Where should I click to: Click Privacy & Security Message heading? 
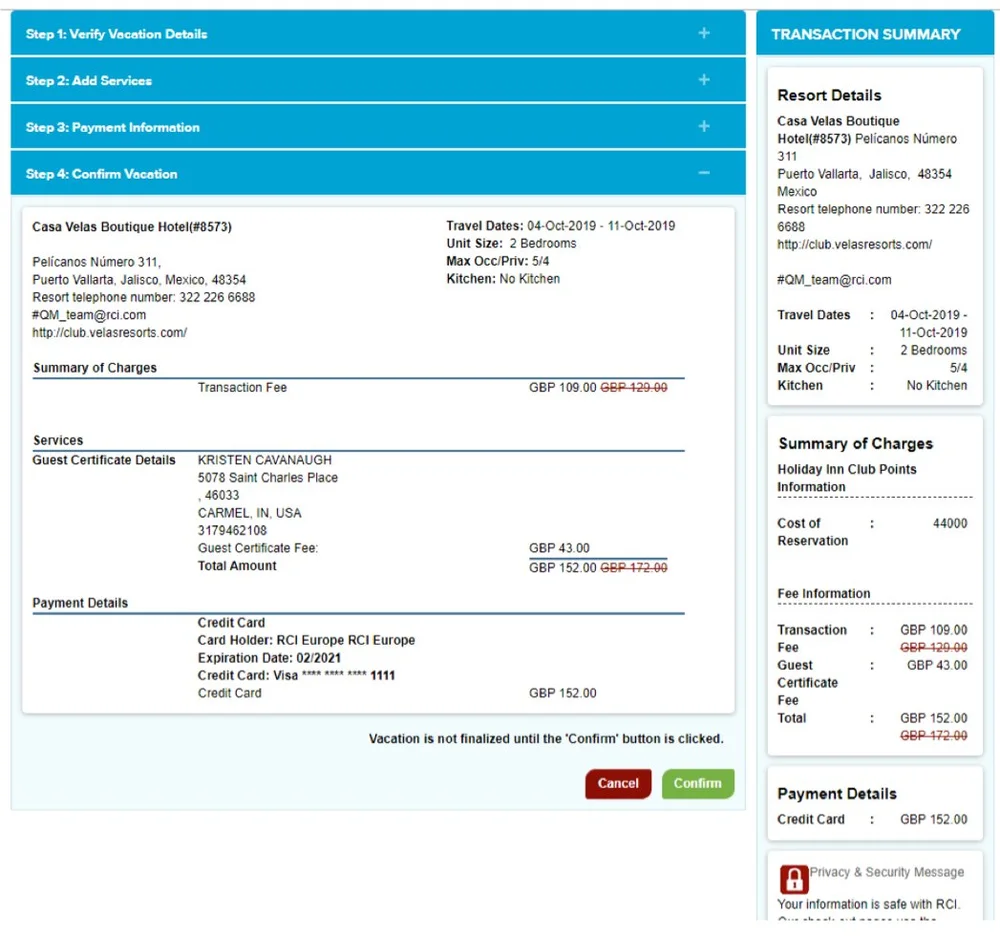point(886,872)
